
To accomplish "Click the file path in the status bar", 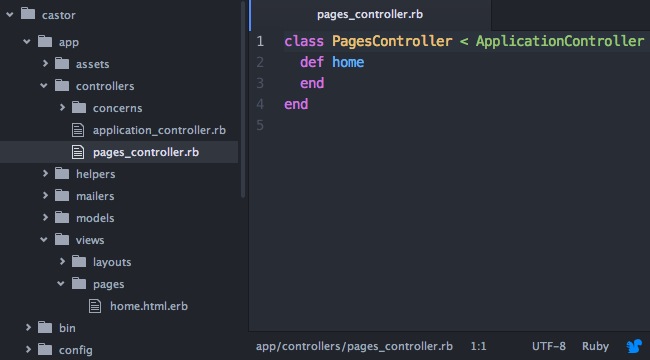I will click(354, 346).
